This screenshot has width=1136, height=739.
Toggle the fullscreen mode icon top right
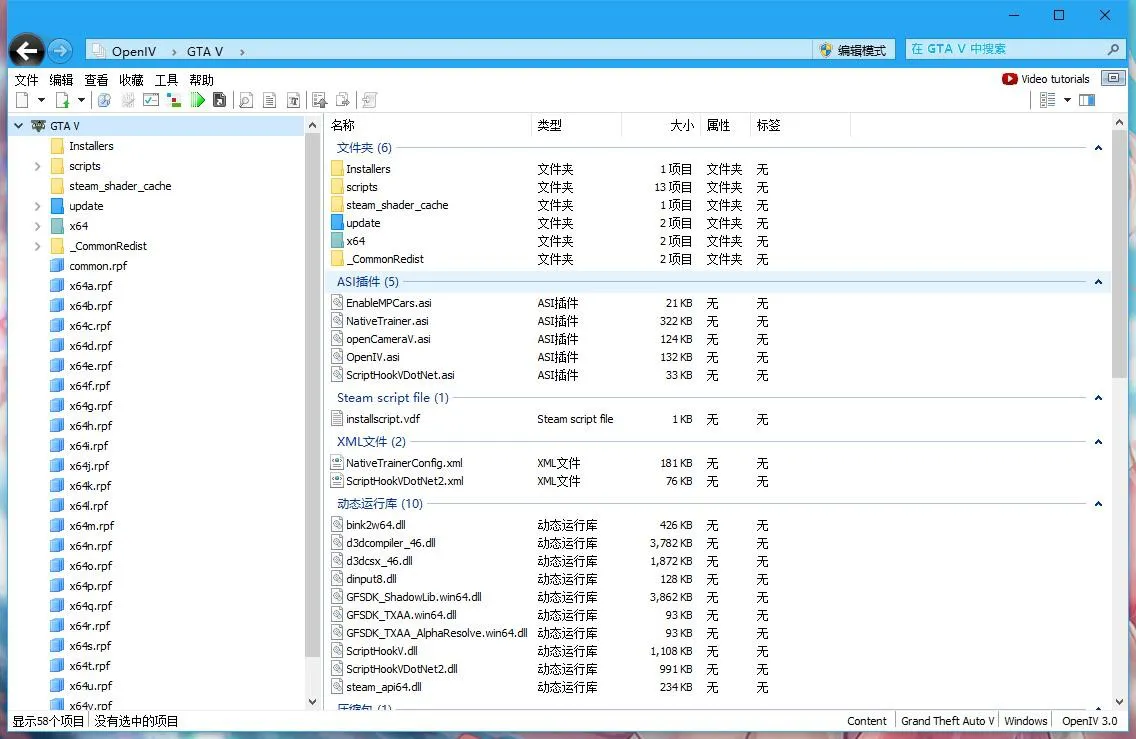point(1114,78)
